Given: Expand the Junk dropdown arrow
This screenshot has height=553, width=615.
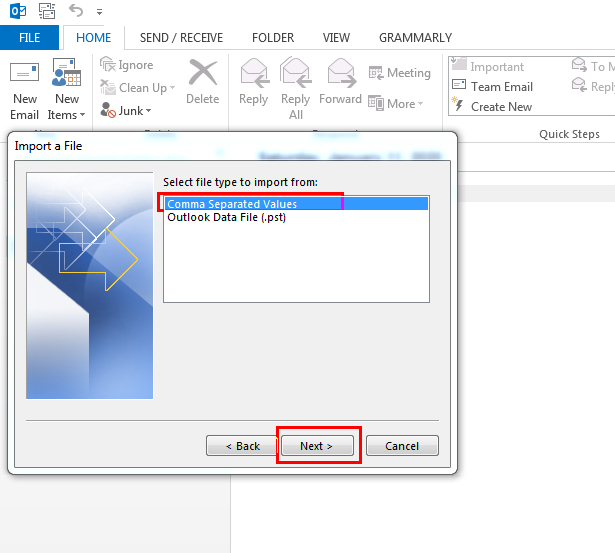Looking at the screenshot, I should (148, 111).
